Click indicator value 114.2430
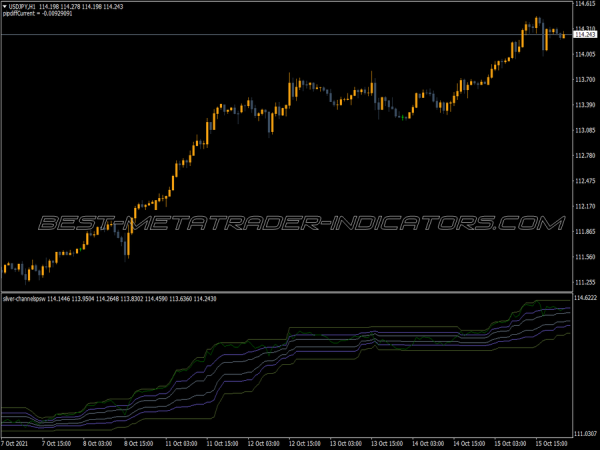This screenshot has height=450, width=600. coord(205,299)
